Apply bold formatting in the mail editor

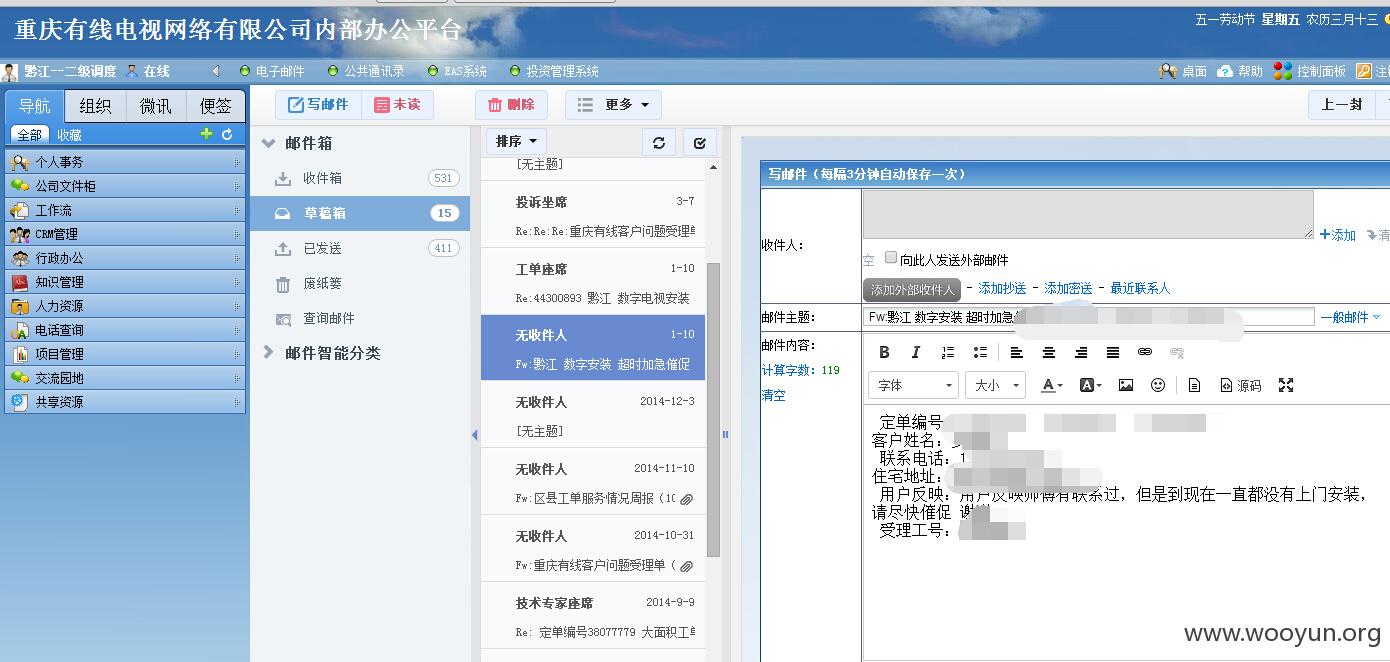884,352
